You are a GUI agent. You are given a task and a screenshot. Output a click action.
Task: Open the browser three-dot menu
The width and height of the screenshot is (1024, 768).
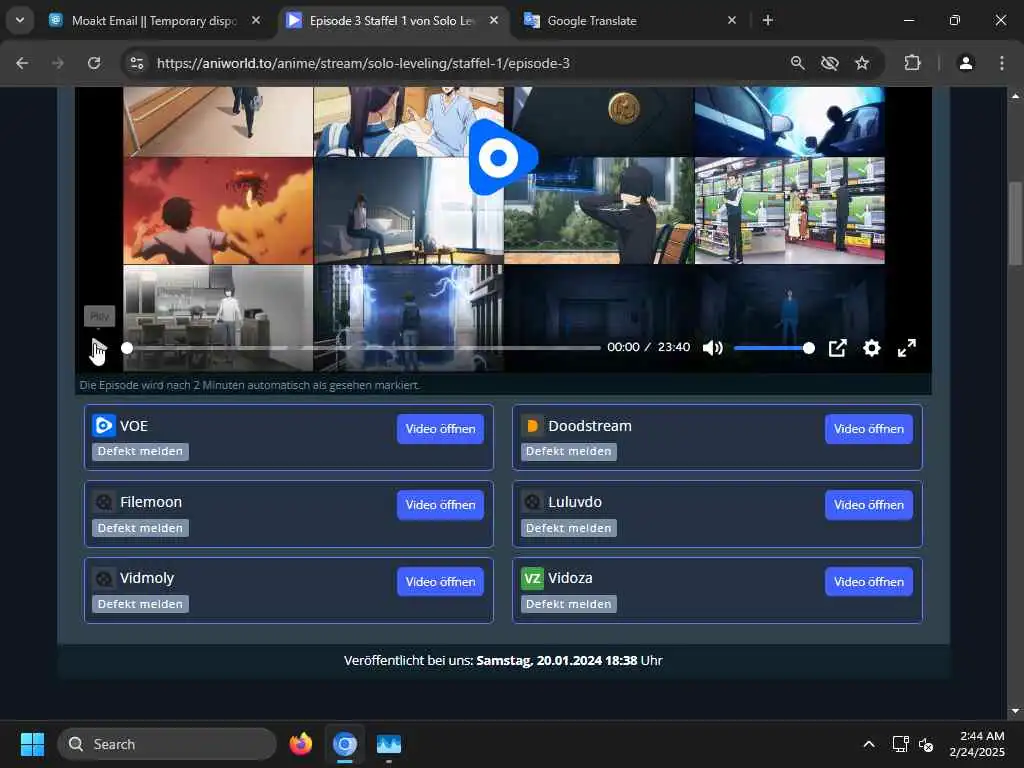pyautogui.click(x=1002, y=63)
